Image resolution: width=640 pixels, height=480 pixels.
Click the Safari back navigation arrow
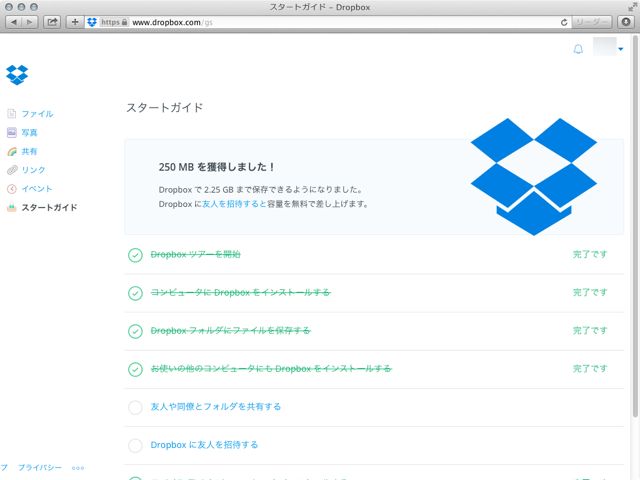pos(13,22)
